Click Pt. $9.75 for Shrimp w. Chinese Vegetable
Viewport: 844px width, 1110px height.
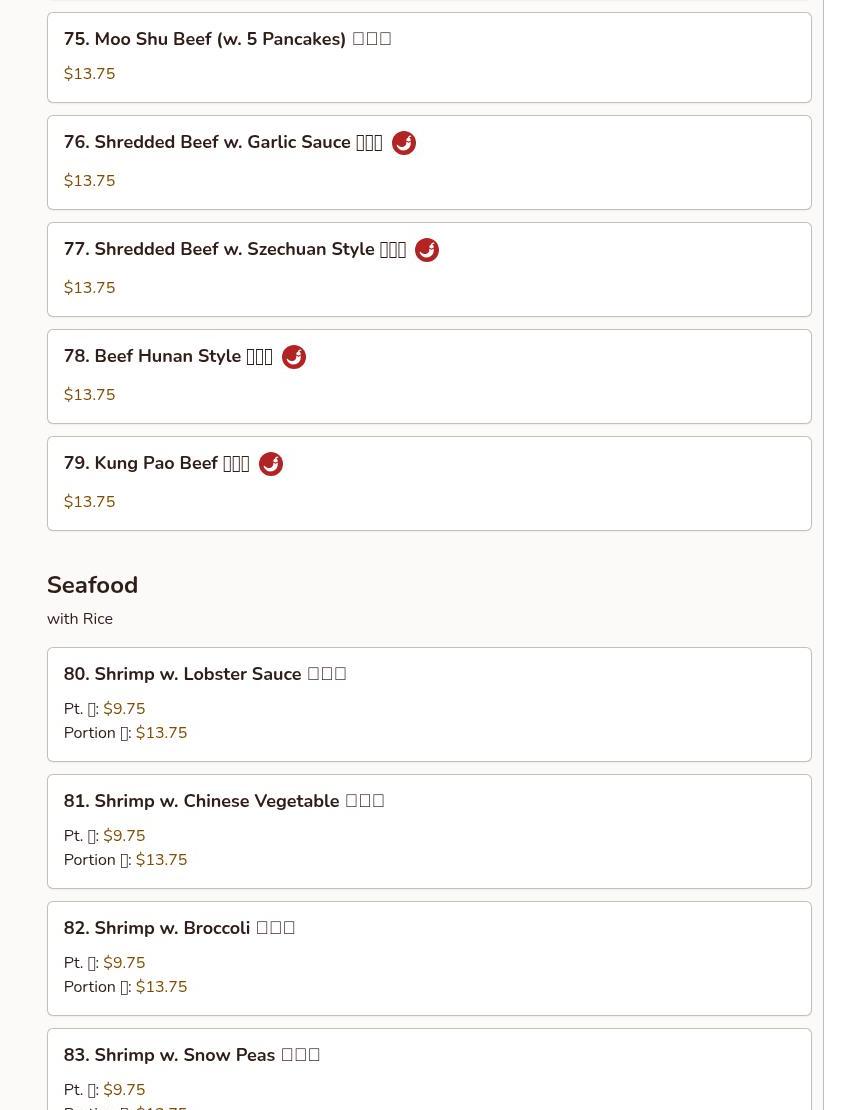105,835
